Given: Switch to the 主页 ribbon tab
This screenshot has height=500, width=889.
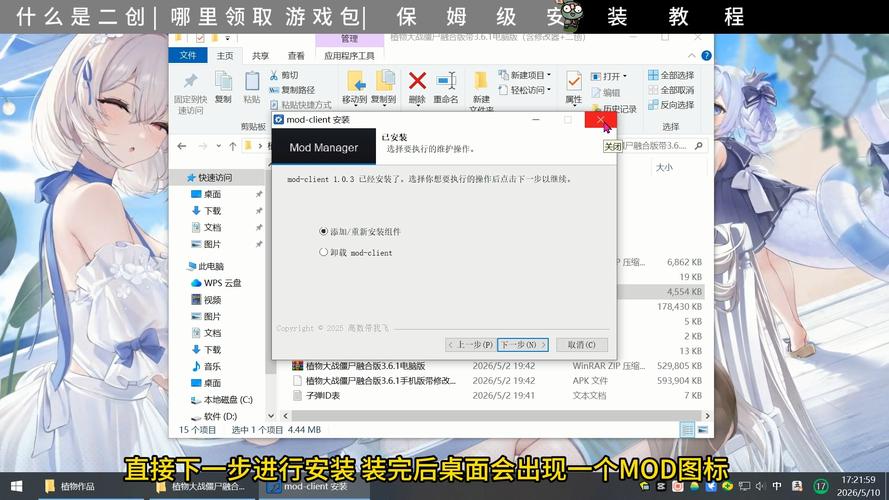Looking at the screenshot, I should point(225,56).
